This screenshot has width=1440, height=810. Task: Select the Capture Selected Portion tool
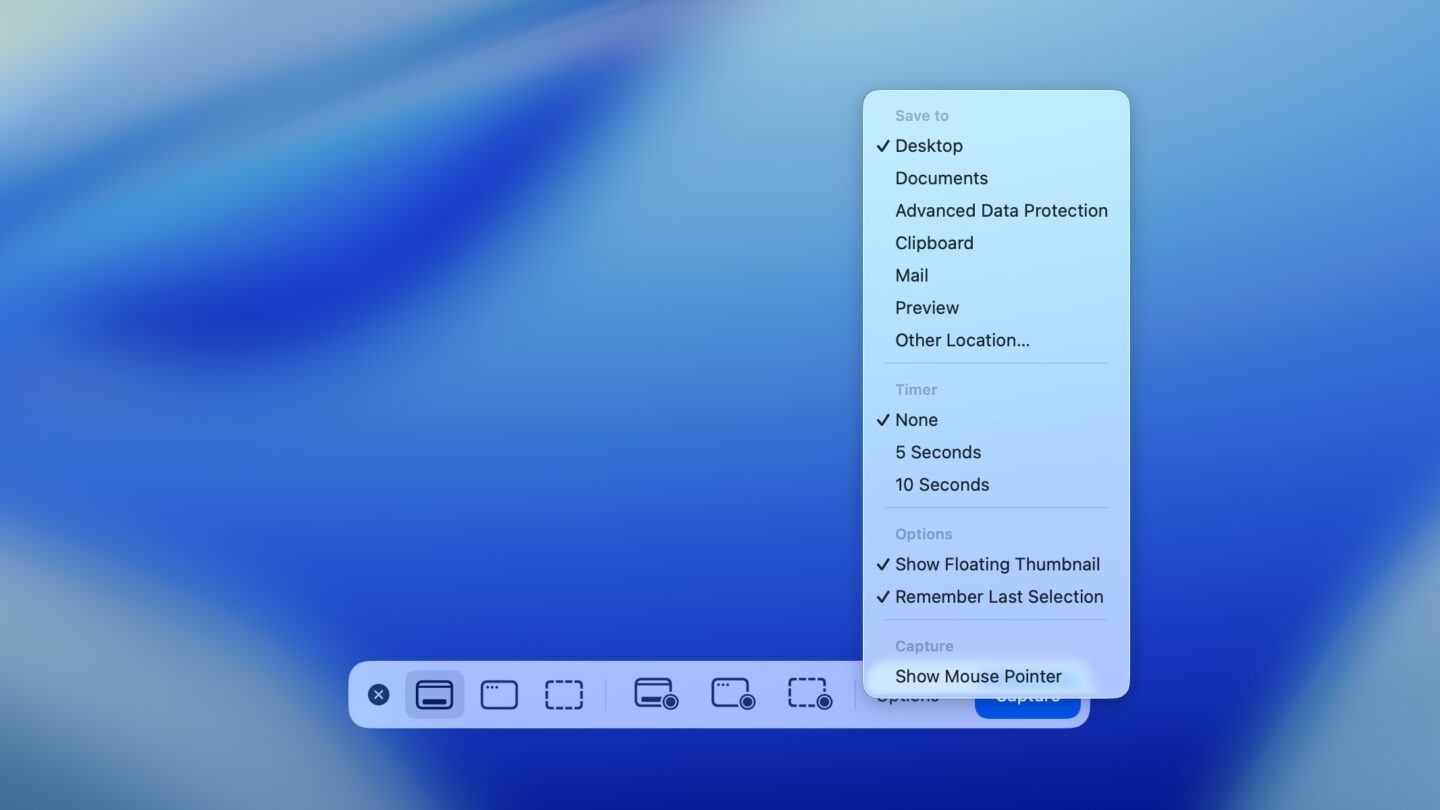pos(564,694)
